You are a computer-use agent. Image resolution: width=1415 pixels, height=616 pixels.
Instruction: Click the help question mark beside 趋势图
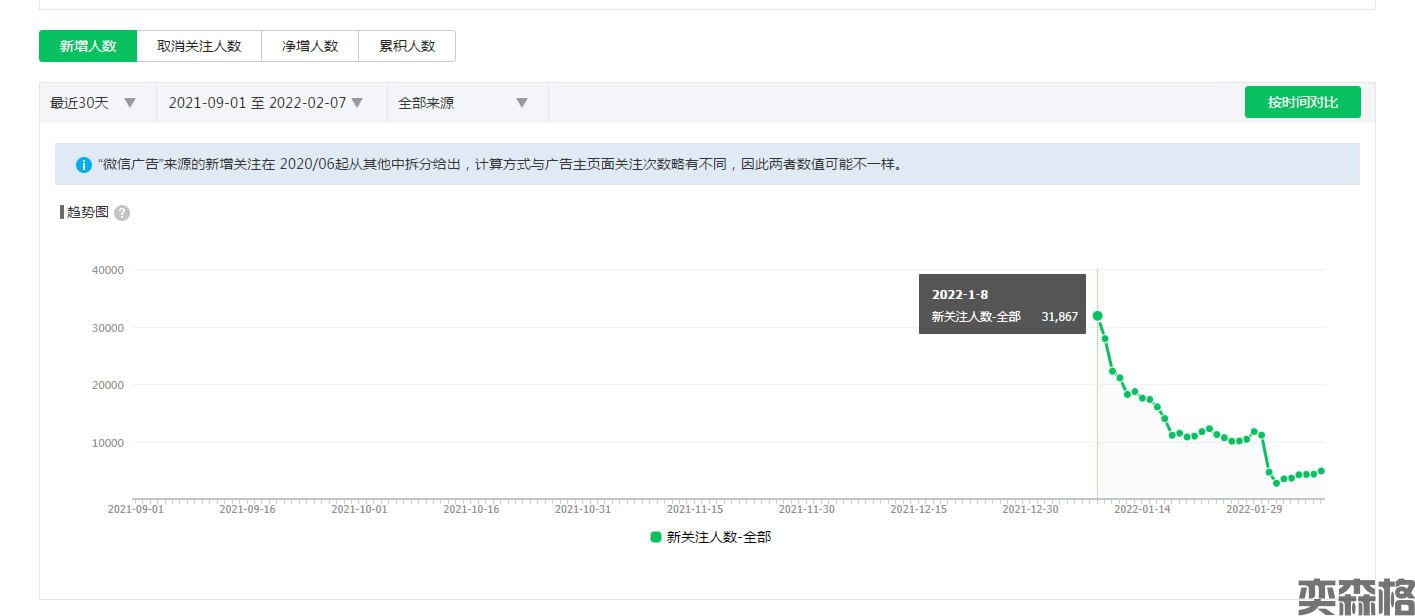(122, 213)
